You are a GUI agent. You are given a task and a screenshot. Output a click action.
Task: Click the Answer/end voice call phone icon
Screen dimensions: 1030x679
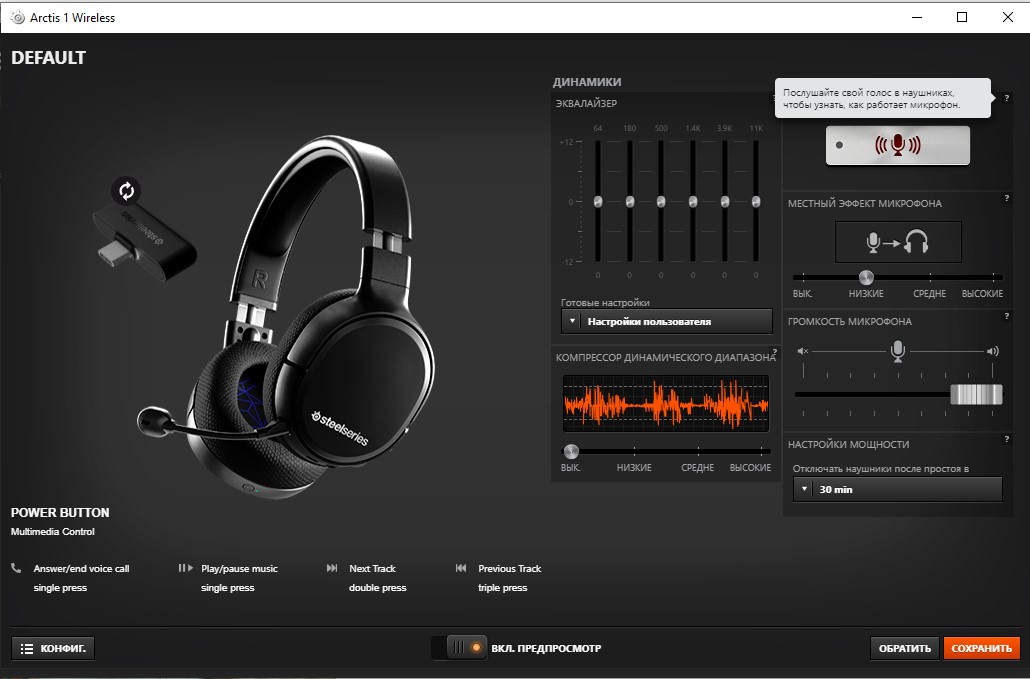coord(16,568)
